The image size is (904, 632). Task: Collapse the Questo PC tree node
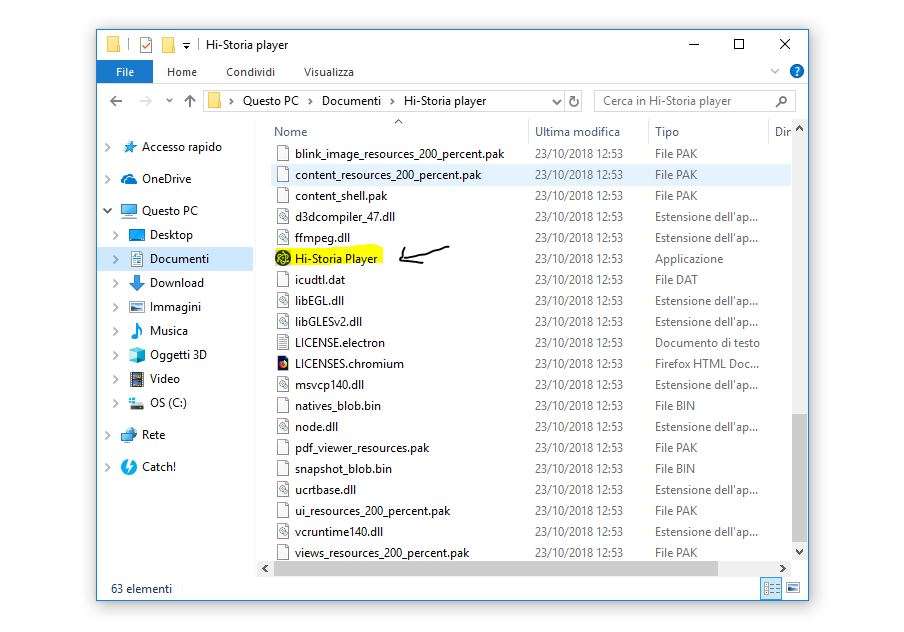coord(108,211)
